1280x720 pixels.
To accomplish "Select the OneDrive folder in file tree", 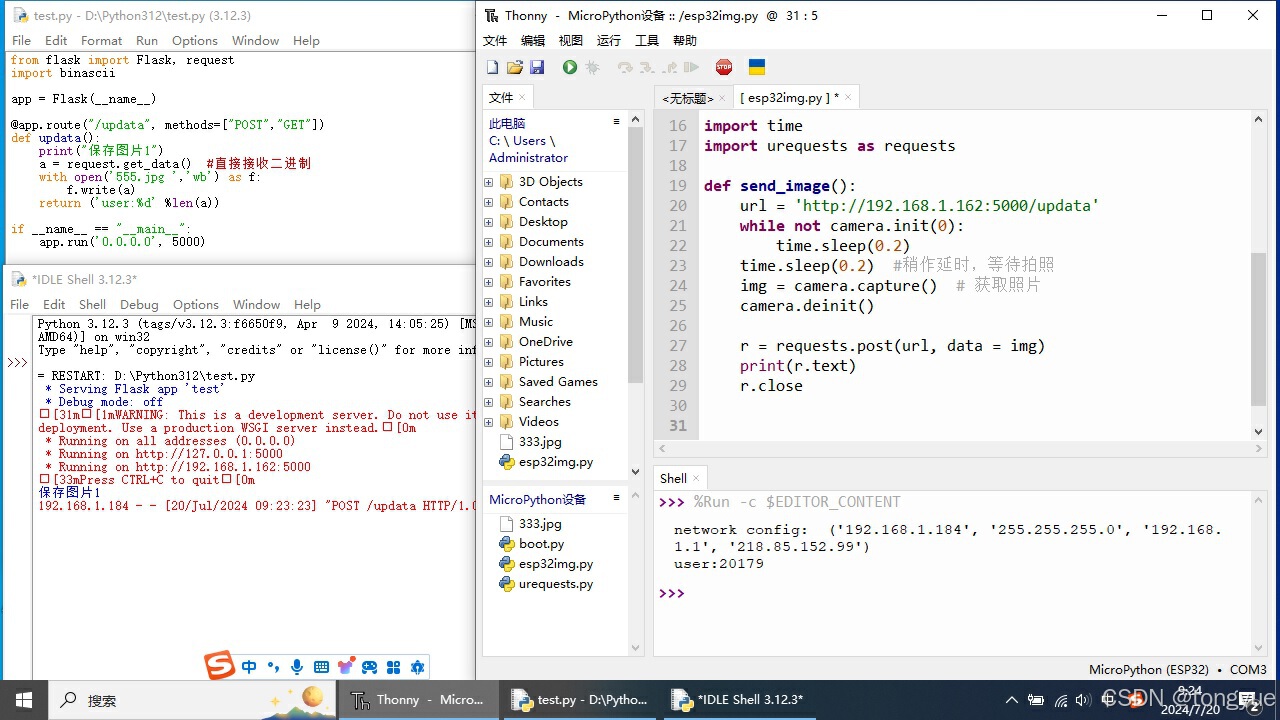I will tap(545, 342).
